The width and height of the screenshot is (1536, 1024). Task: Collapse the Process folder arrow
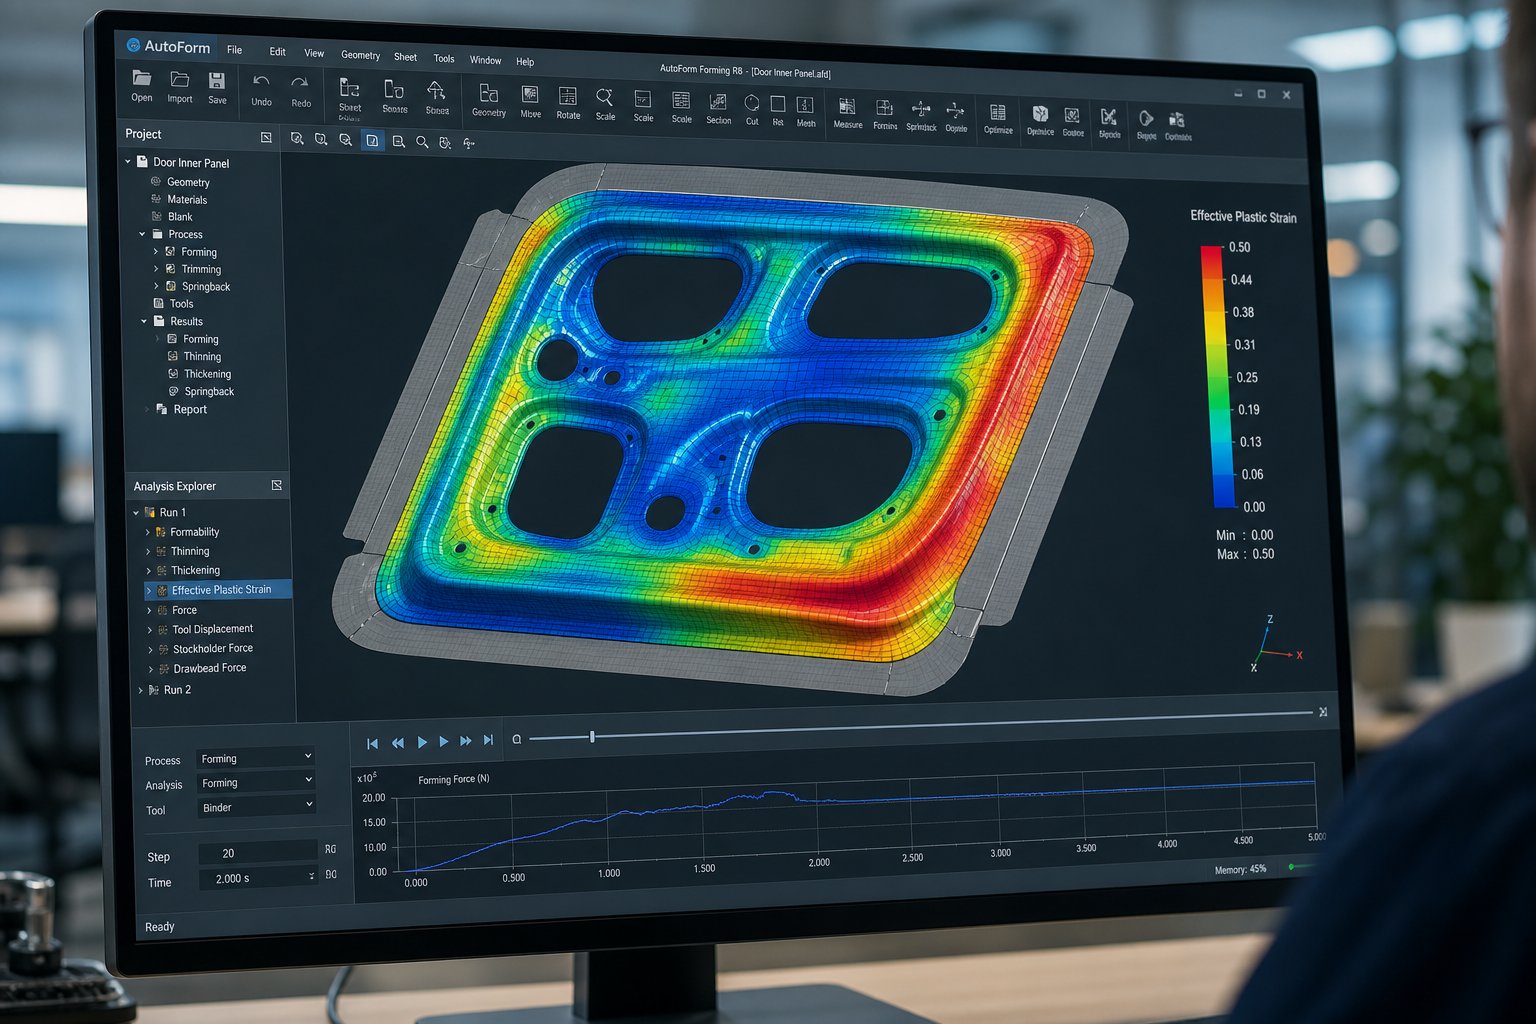142,234
